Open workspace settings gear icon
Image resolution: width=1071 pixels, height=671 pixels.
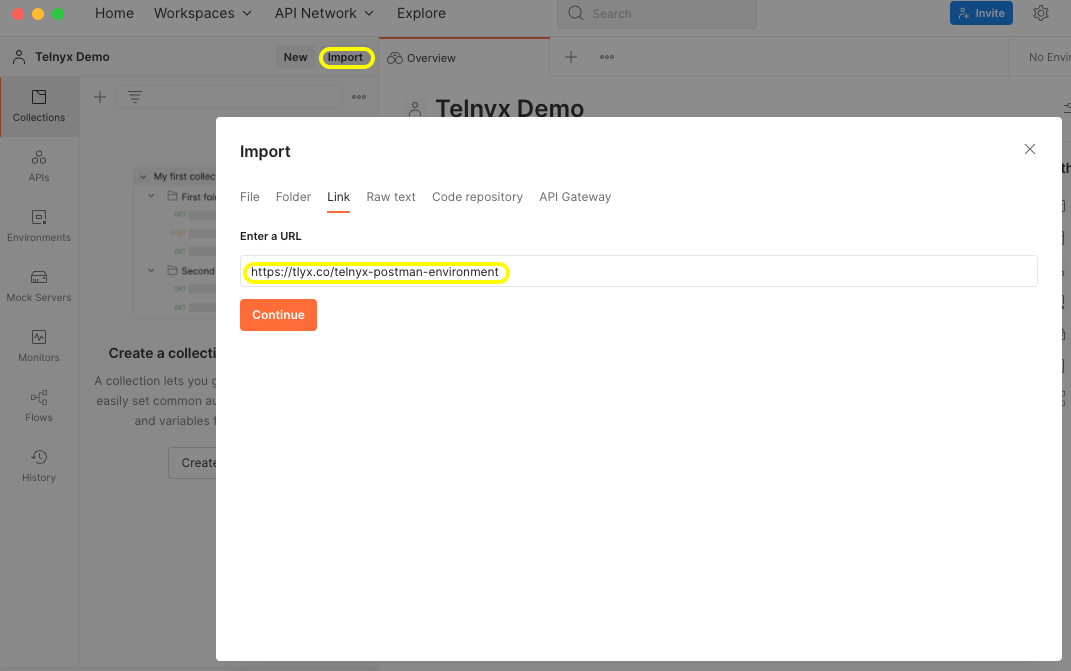coord(1040,13)
